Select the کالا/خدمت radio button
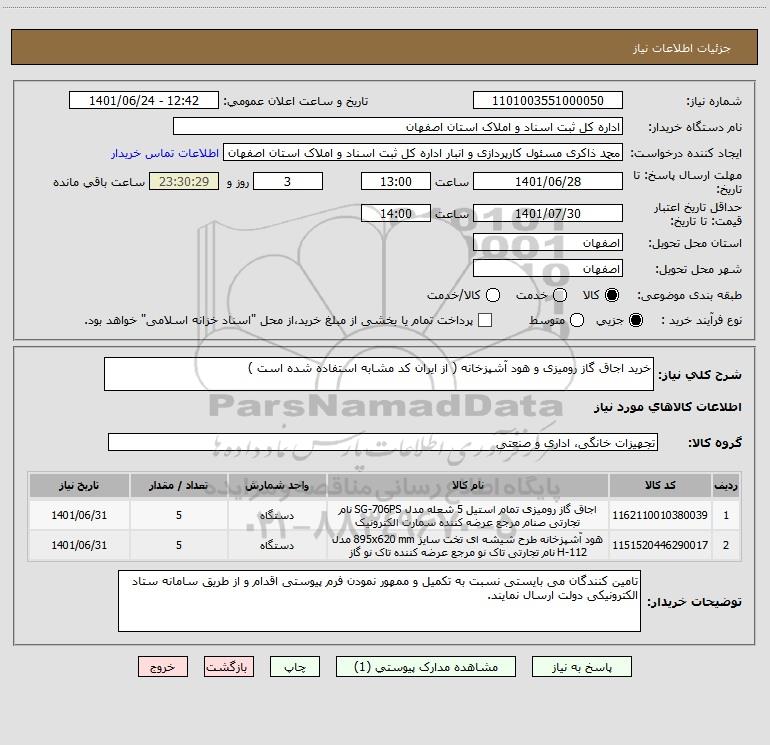Viewport: 770px width, 745px height. pyautogui.click(x=493, y=295)
